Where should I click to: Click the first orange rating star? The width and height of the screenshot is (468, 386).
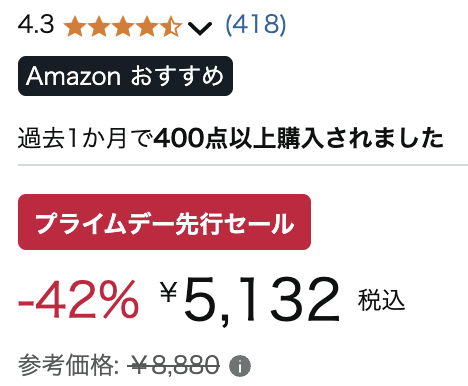75,26
